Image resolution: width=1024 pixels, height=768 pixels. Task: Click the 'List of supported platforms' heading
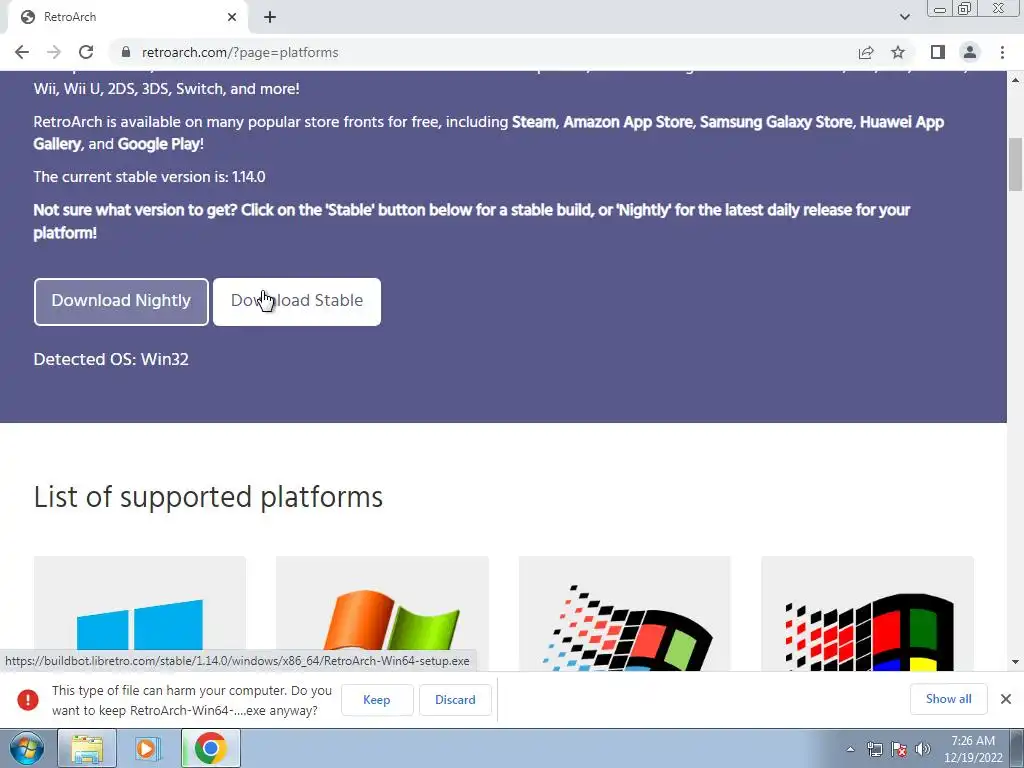click(x=208, y=497)
